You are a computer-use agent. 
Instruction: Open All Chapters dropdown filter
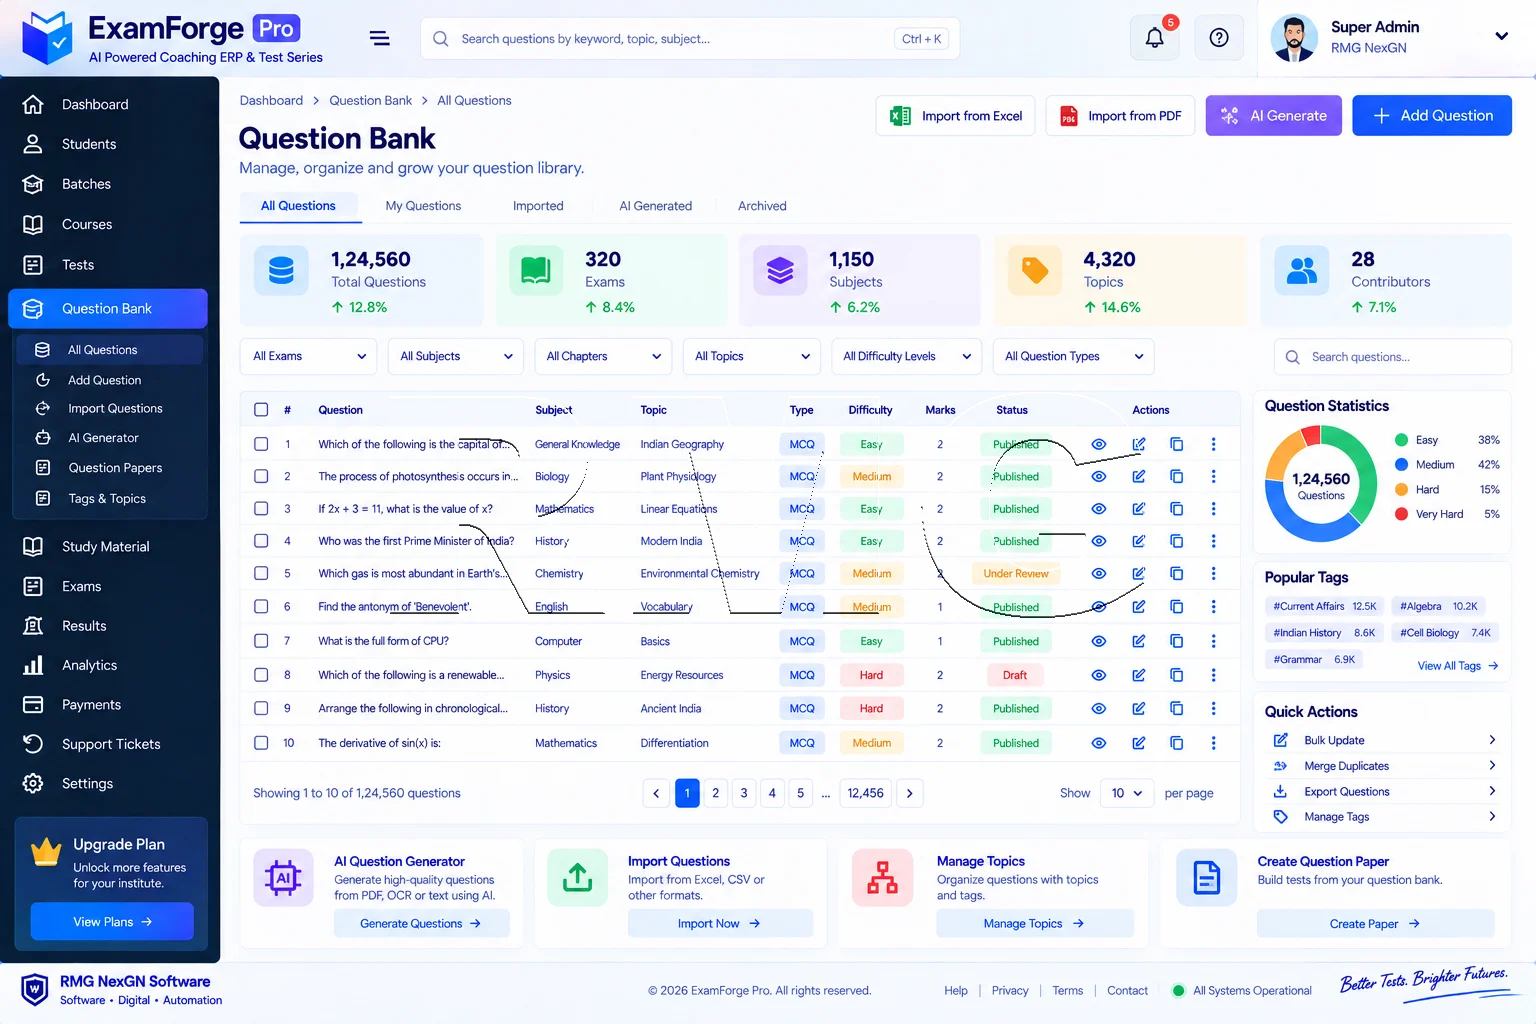603,356
